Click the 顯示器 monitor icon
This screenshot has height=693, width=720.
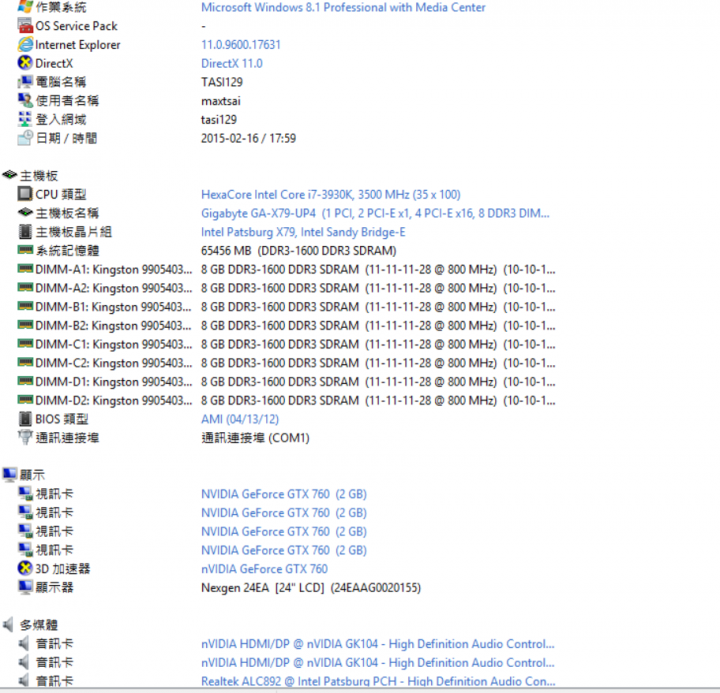[x=25, y=587]
